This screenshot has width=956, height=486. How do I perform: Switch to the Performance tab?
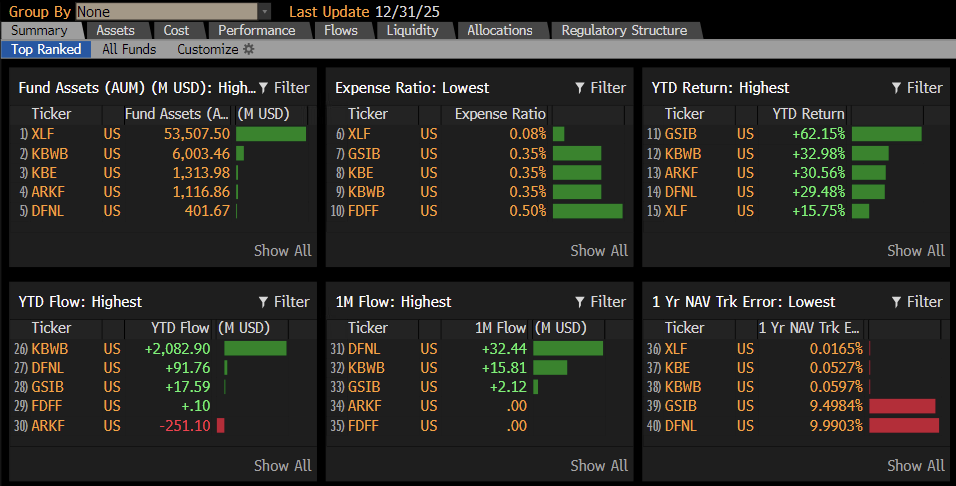(x=257, y=30)
